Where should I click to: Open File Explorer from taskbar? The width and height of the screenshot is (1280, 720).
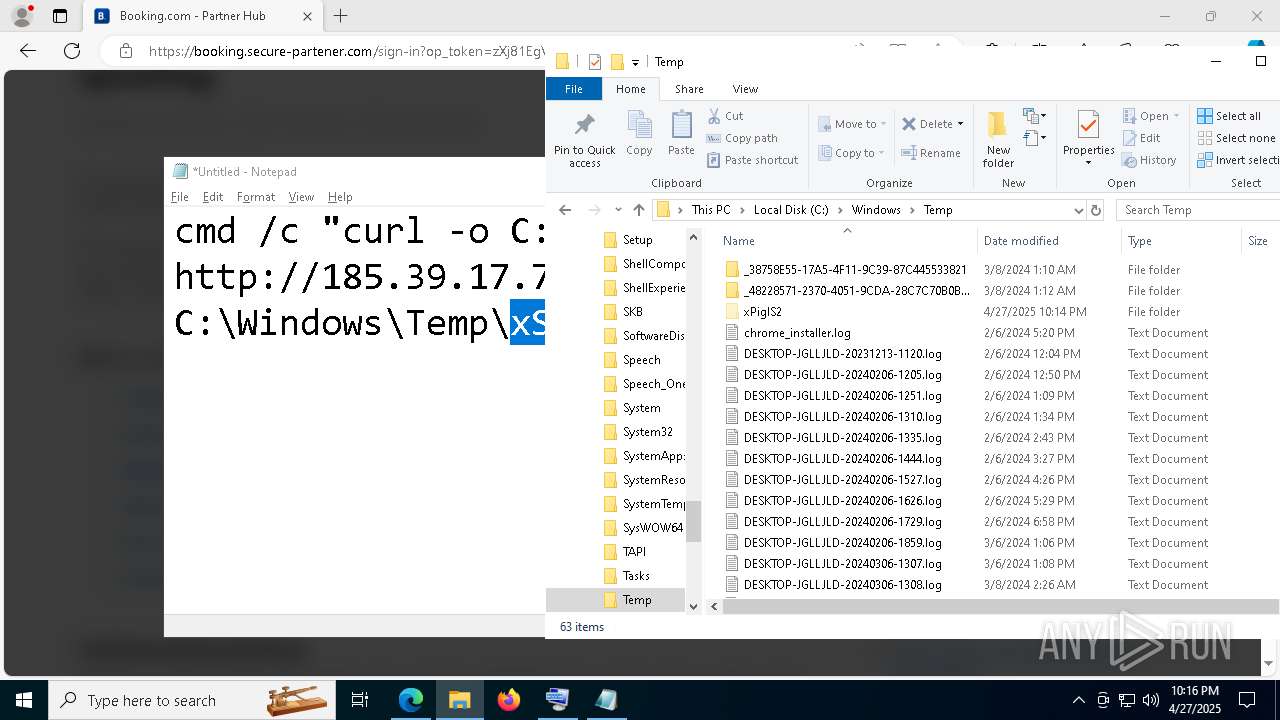click(x=459, y=700)
